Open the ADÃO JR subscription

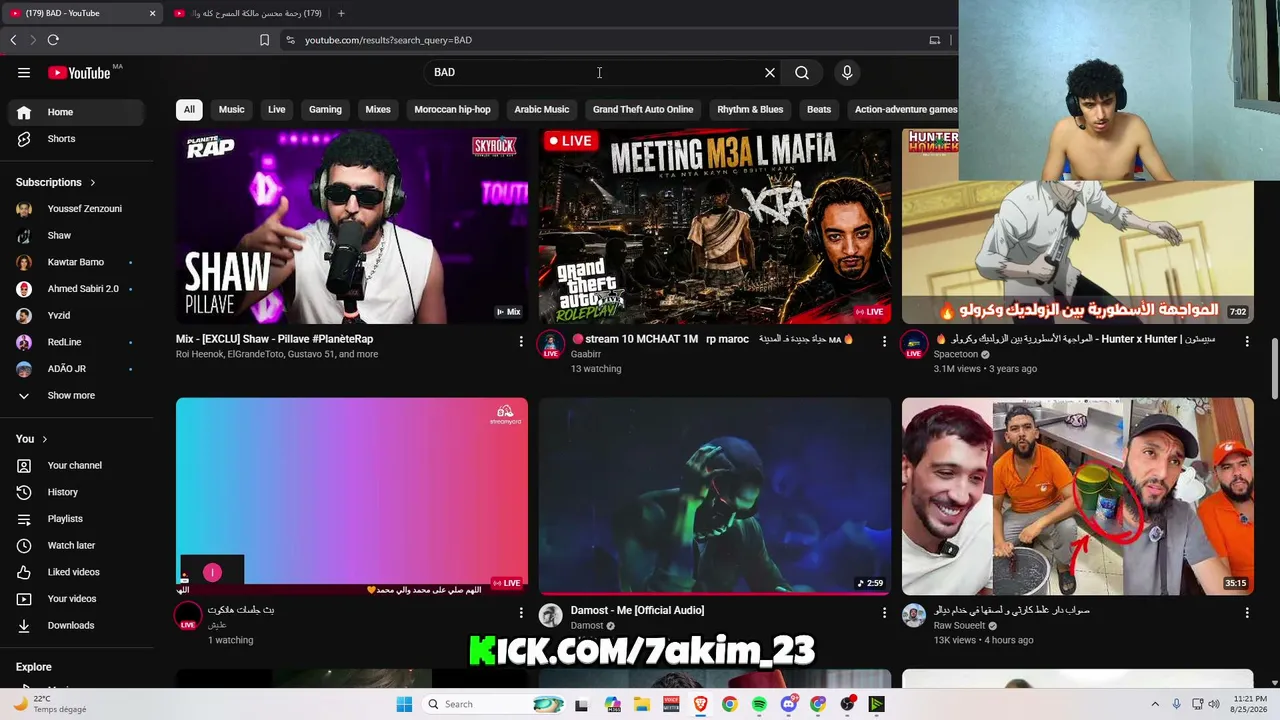[77, 369]
